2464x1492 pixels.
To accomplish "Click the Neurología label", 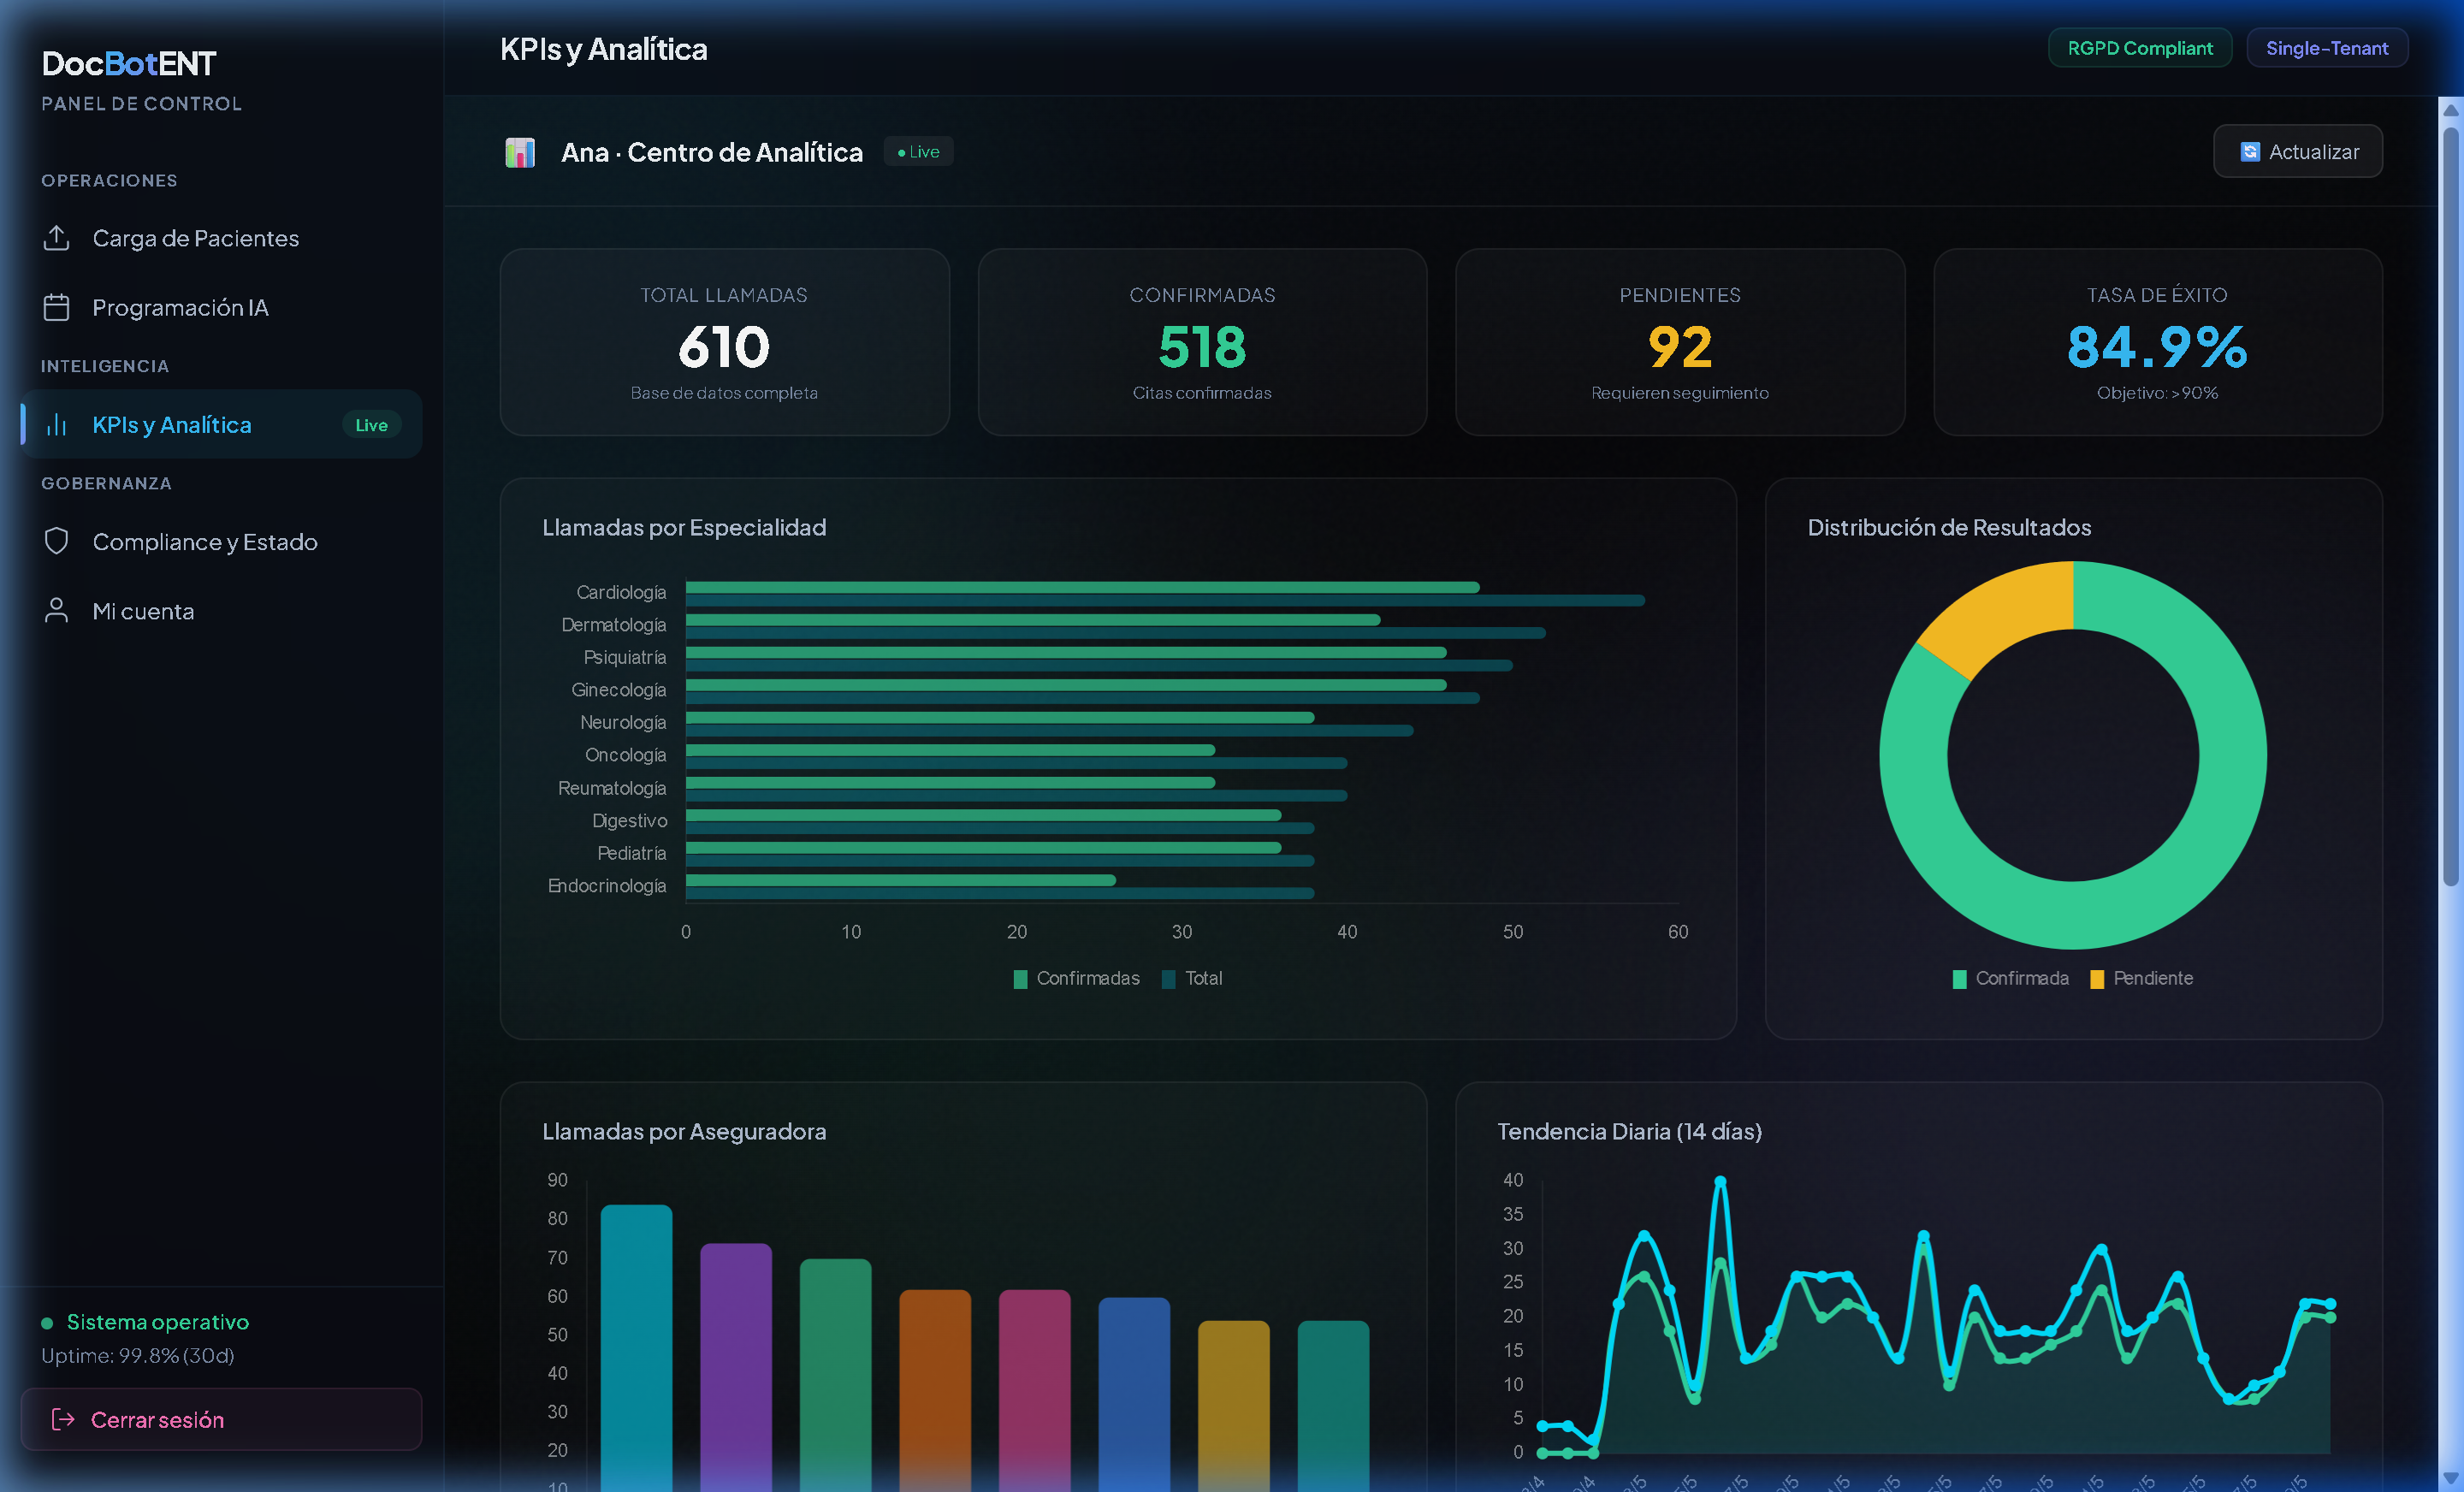I will coord(623,722).
